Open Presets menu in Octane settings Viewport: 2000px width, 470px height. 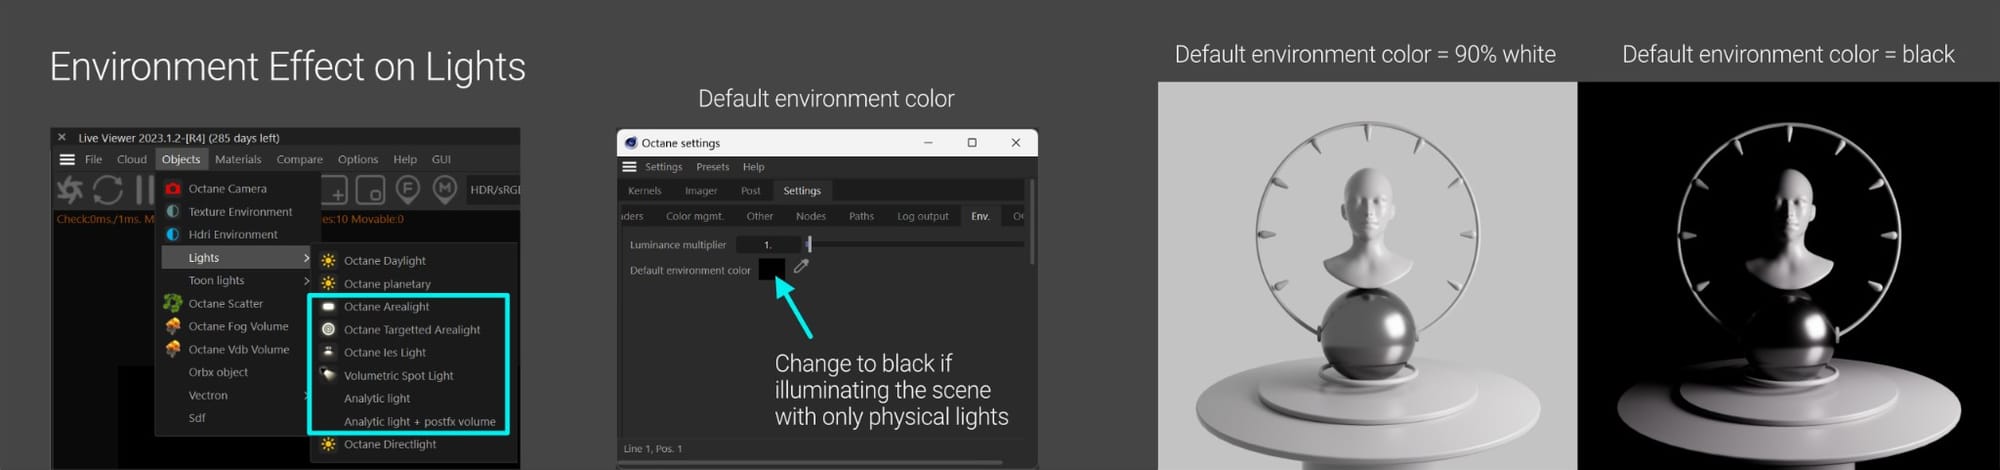tap(713, 167)
